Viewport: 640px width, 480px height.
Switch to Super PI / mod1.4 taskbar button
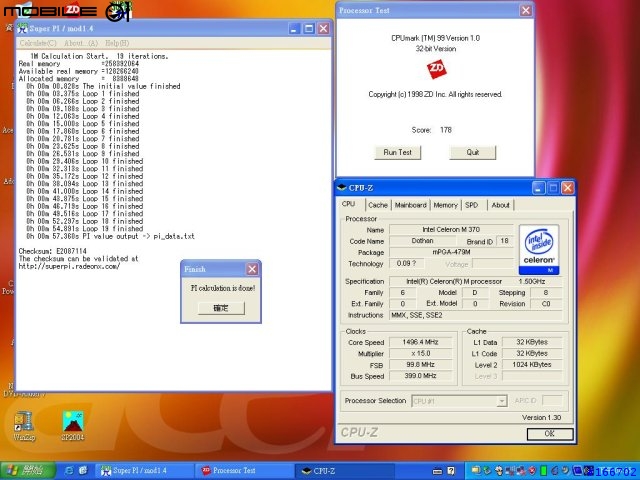click(x=142, y=471)
